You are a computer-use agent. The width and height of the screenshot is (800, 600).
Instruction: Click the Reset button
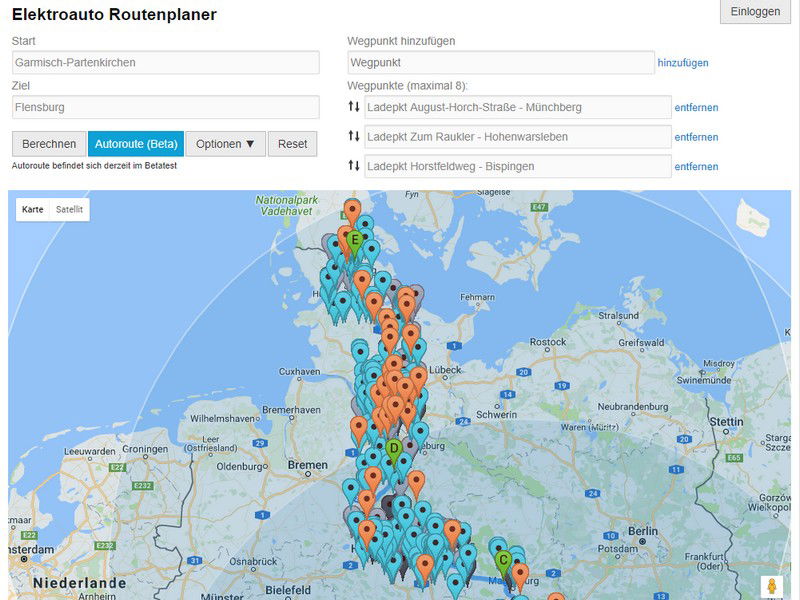292,144
